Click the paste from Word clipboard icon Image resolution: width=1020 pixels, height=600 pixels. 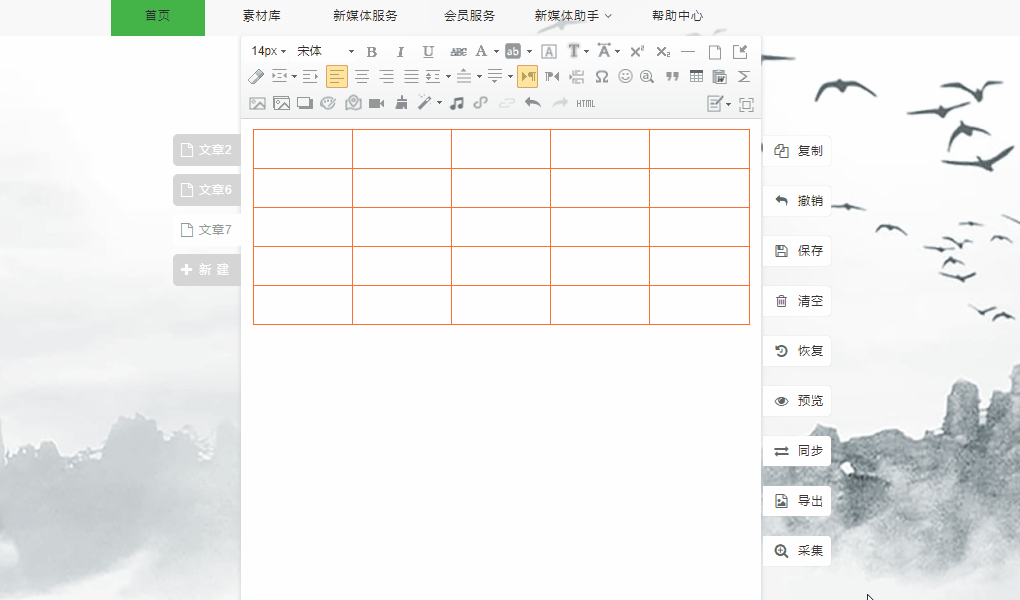click(719, 77)
